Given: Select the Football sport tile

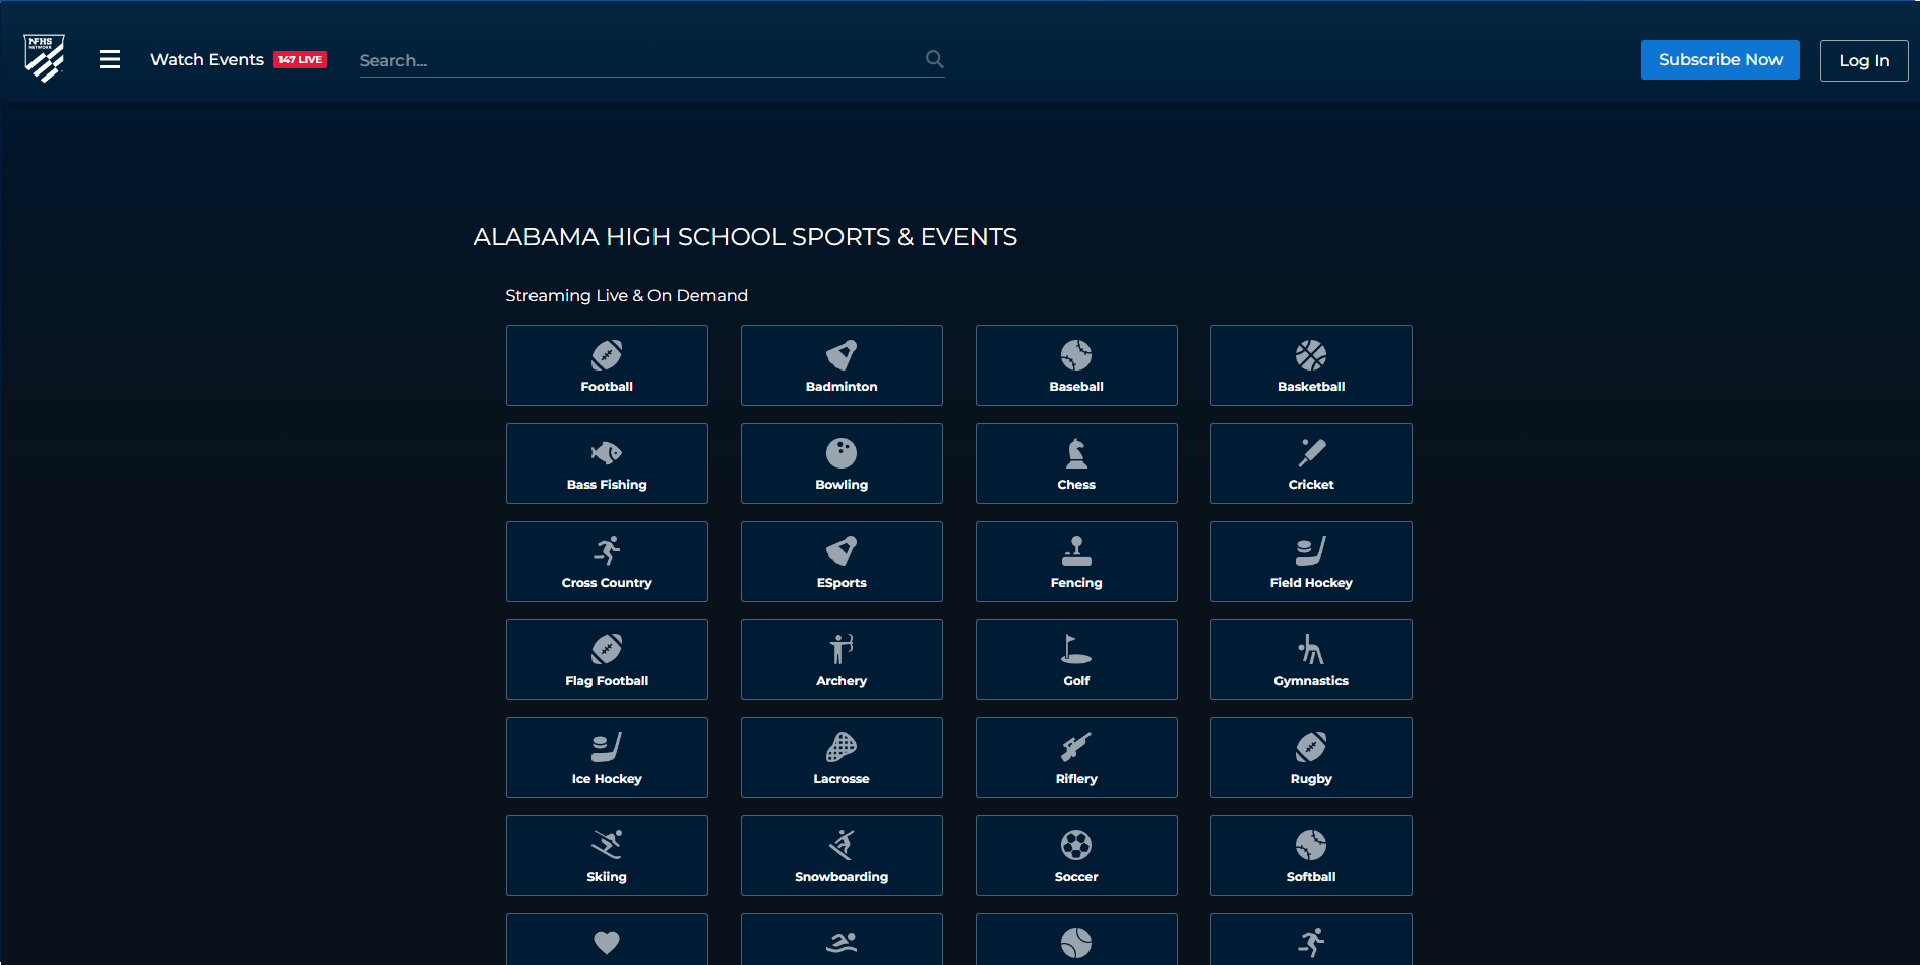Looking at the screenshot, I should tap(606, 365).
